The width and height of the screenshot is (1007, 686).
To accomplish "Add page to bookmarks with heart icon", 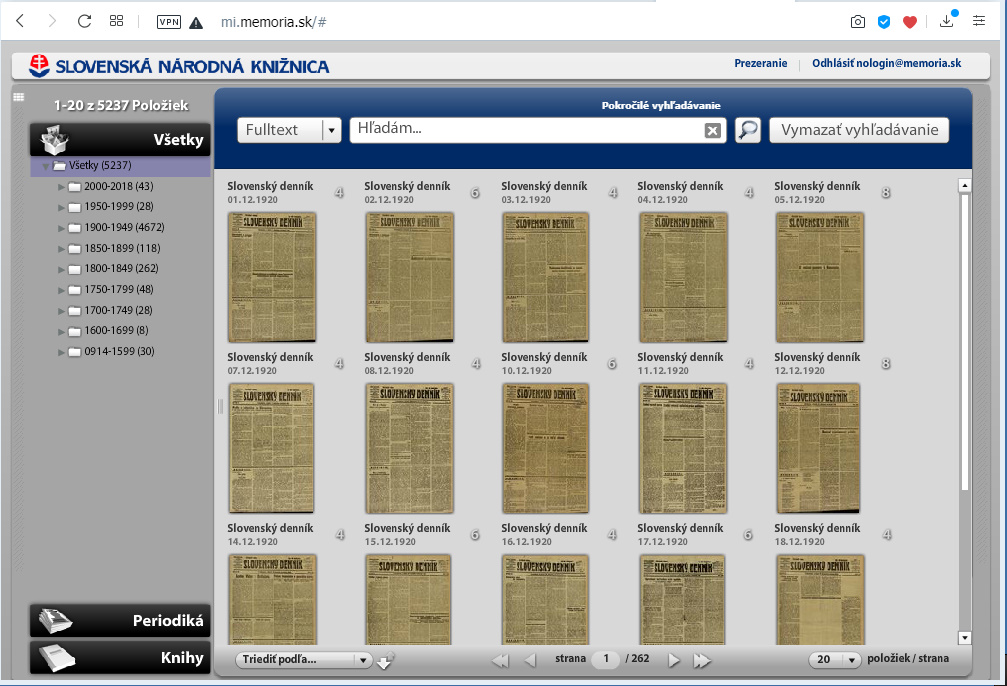I will coord(909,22).
